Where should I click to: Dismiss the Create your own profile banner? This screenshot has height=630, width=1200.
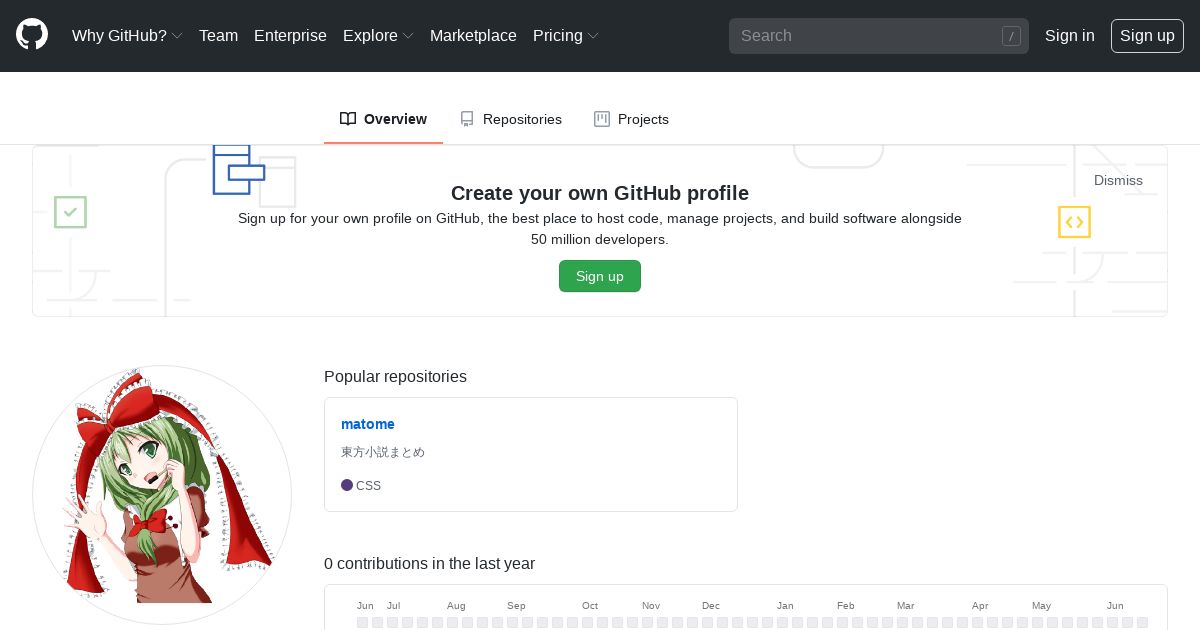1118,180
